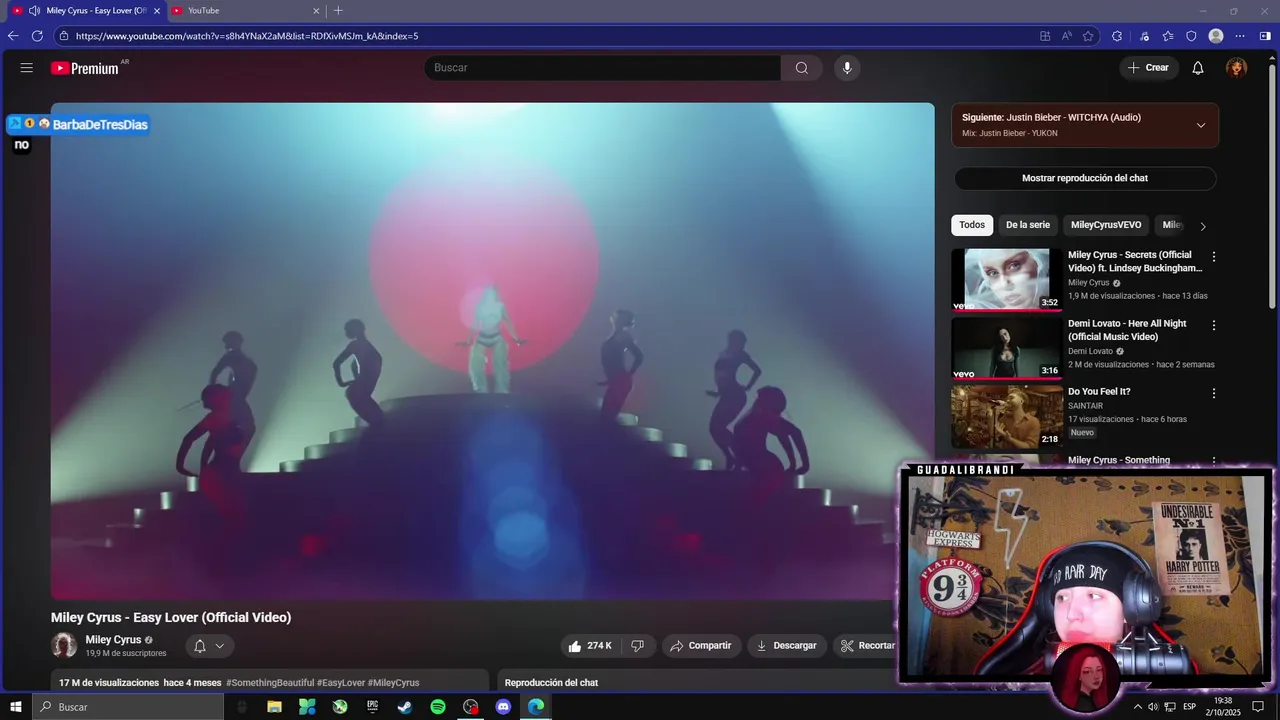Image resolution: width=1280 pixels, height=720 pixels.
Task: Open a new browser tab
Action: pos(338,10)
